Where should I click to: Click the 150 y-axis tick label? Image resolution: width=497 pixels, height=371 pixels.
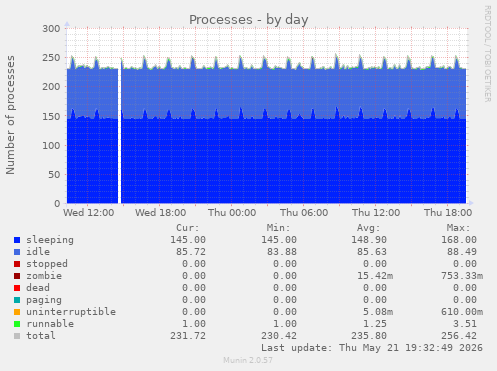[x=51, y=116]
